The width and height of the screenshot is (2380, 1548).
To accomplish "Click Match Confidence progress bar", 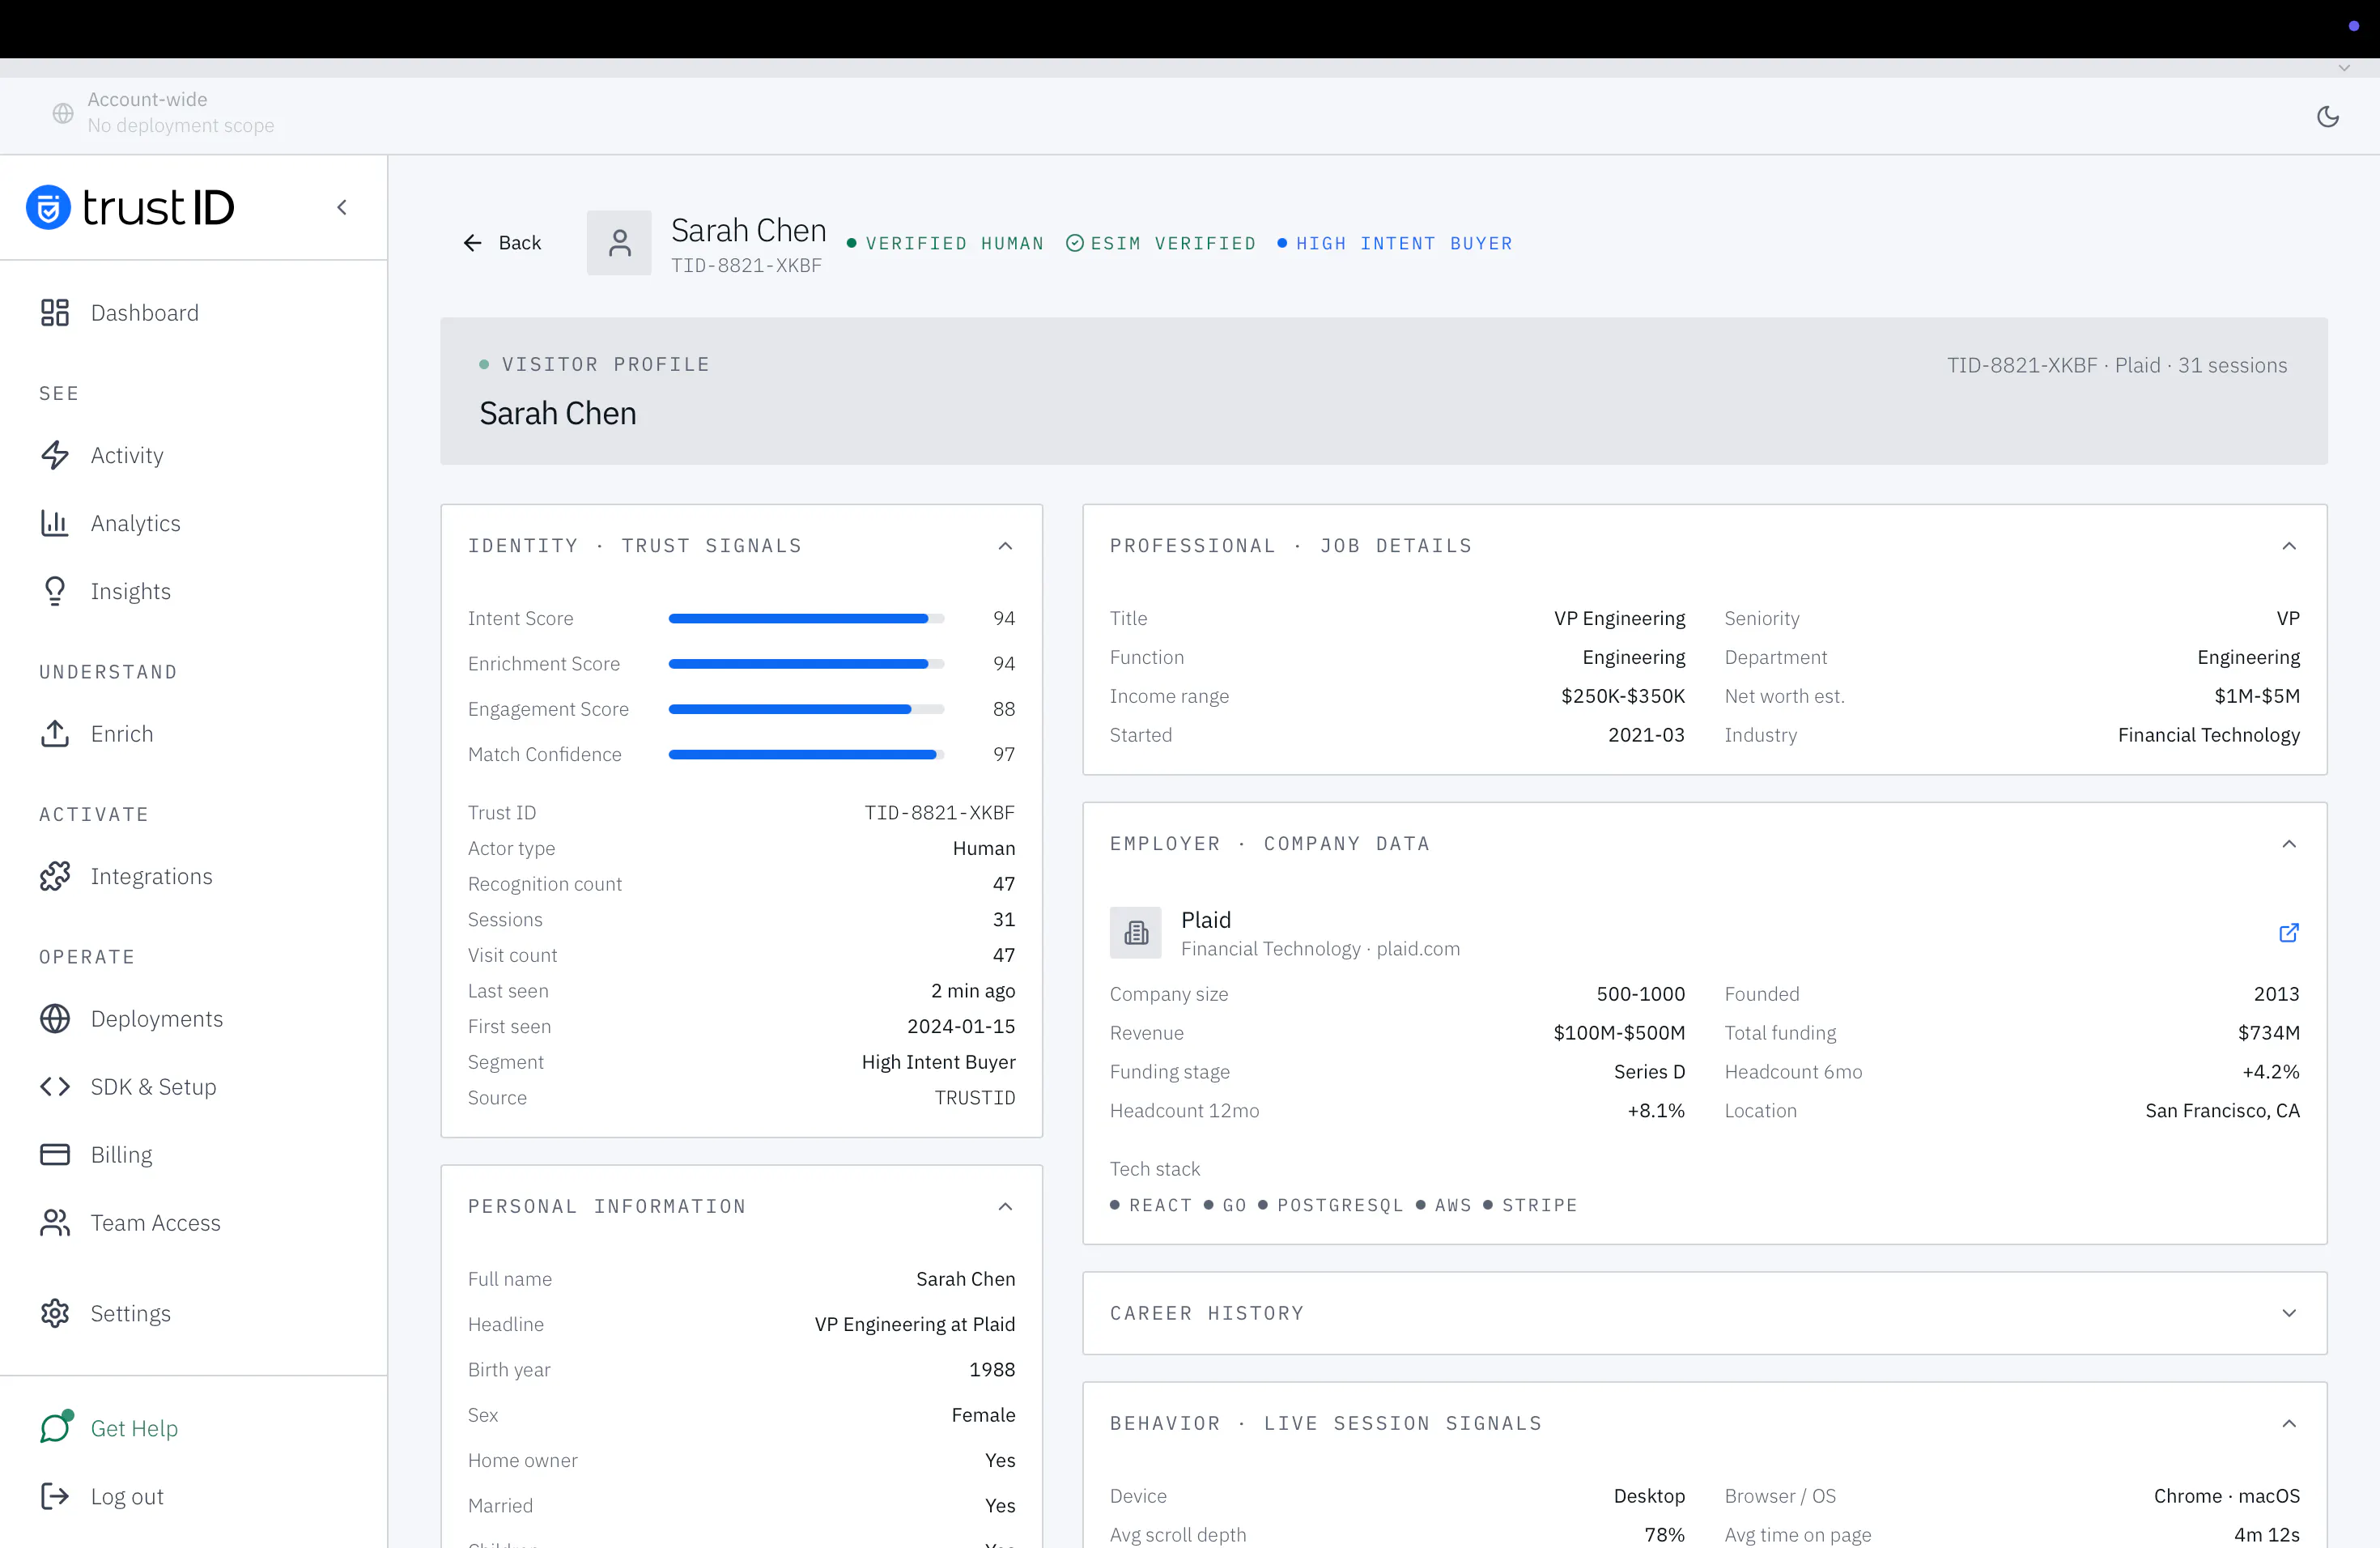I will pyautogui.click(x=806, y=755).
